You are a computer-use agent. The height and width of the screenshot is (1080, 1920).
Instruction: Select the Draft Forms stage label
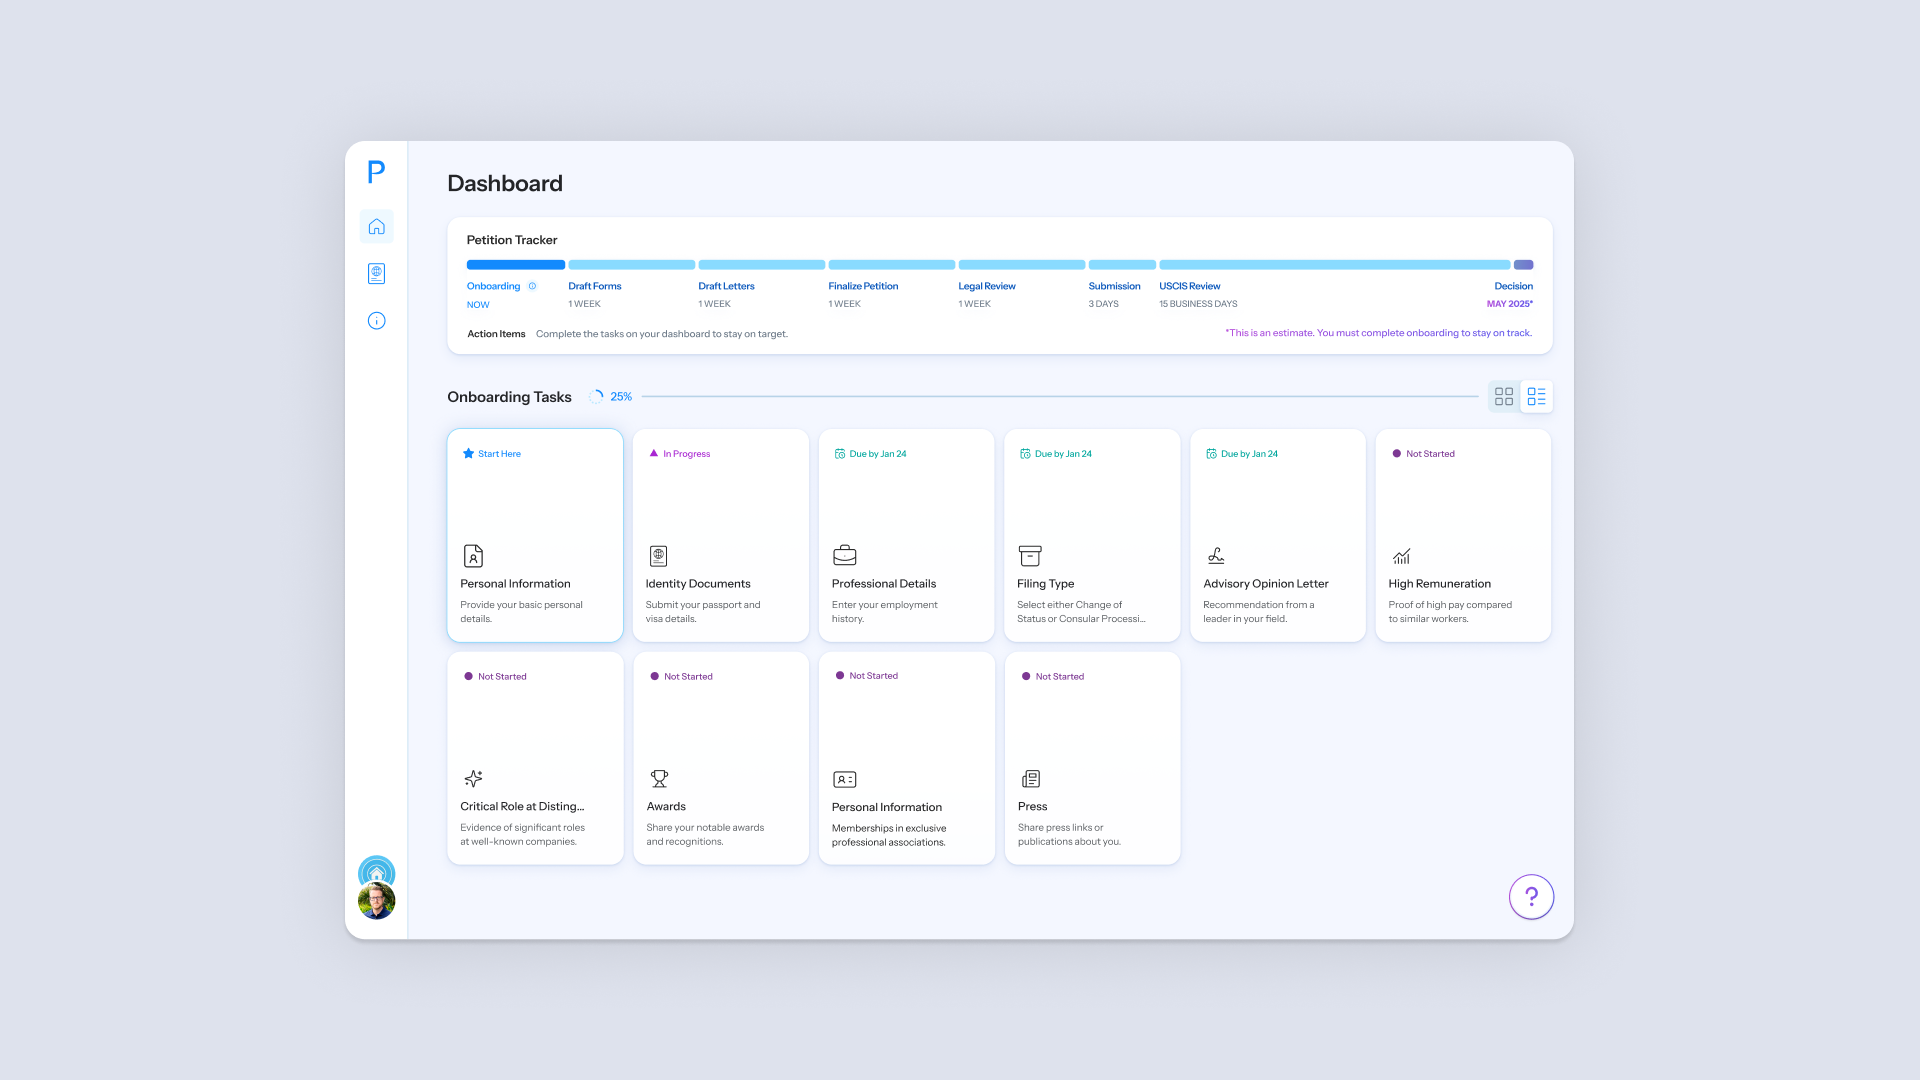tap(594, 286)
